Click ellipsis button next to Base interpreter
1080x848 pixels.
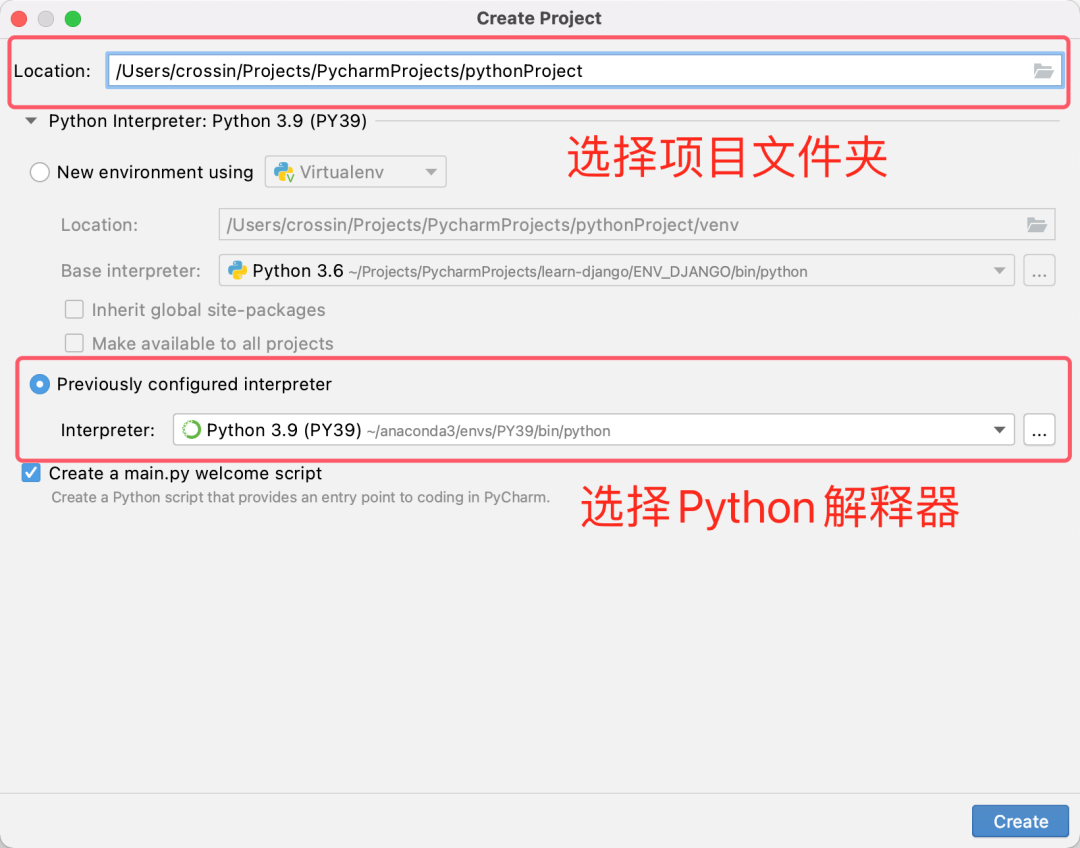coord(1039,271)
